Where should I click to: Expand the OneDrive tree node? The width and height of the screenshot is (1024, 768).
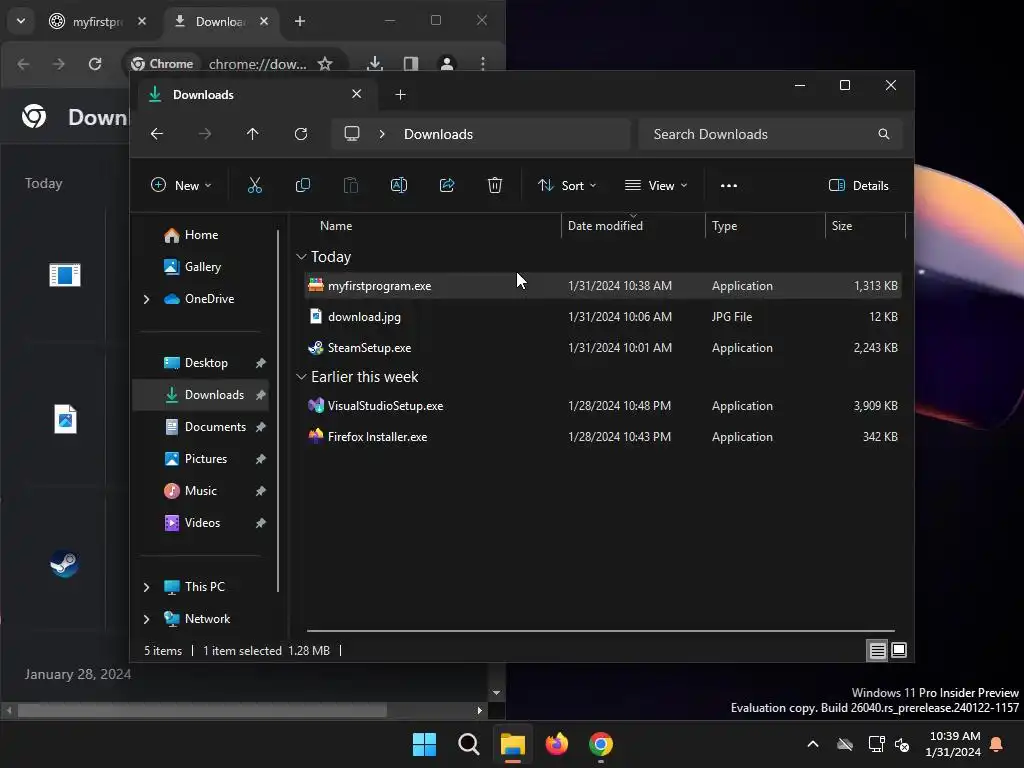click(146, 299)
